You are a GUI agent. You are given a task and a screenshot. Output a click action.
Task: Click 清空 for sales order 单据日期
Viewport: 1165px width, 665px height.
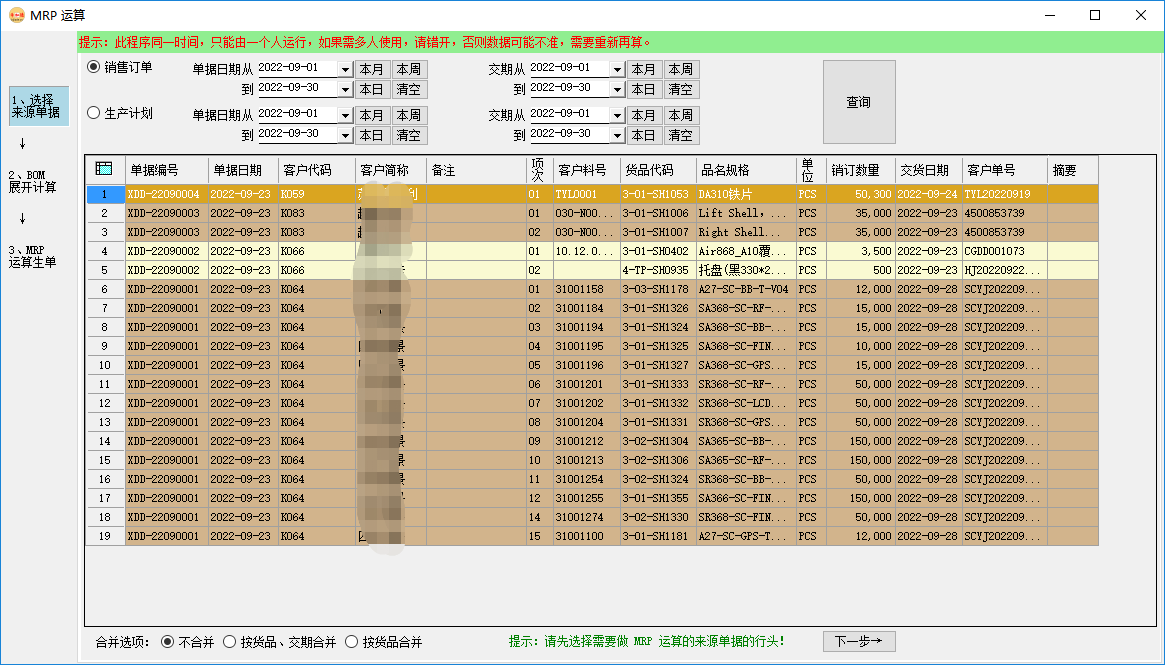pyautogui.click(x=409, y=90)
